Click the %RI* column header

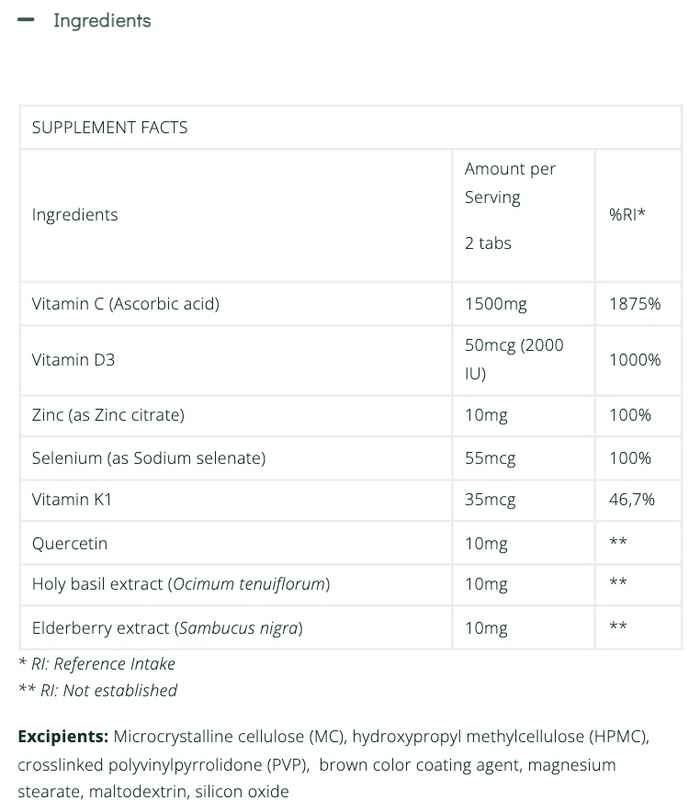tap(627, 215)
